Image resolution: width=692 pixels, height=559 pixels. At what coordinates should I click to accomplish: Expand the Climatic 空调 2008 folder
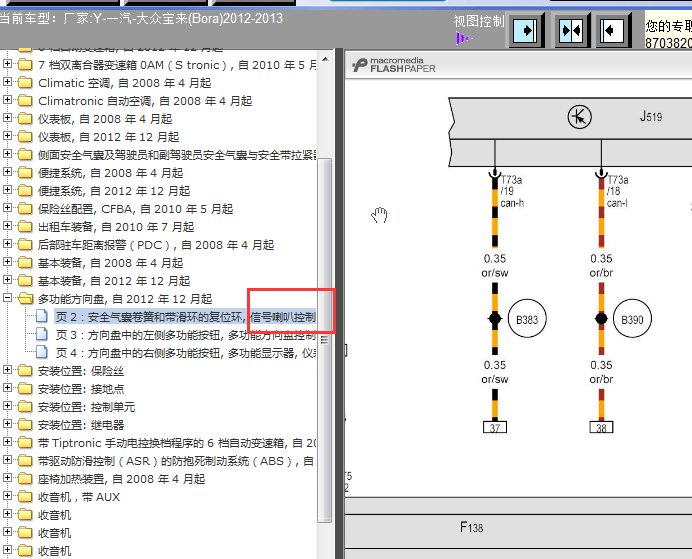coord(7,82)
